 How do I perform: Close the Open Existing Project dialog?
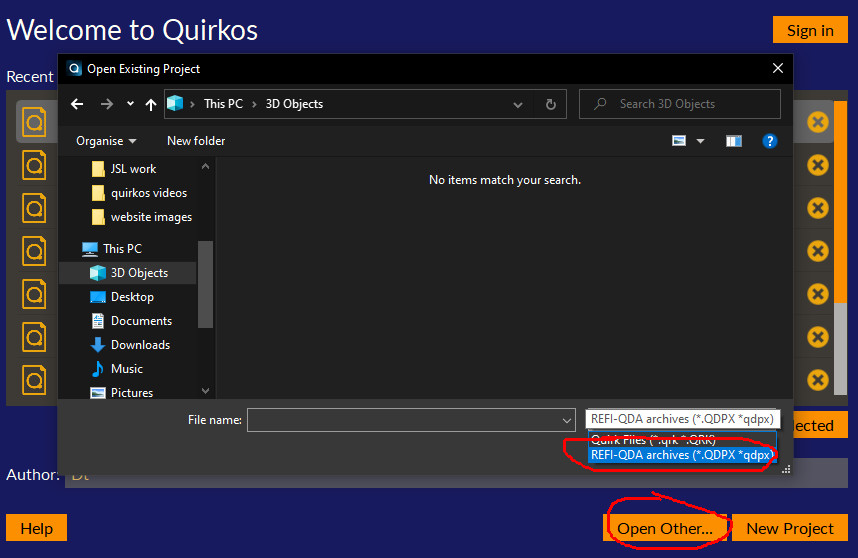(778, 68)
